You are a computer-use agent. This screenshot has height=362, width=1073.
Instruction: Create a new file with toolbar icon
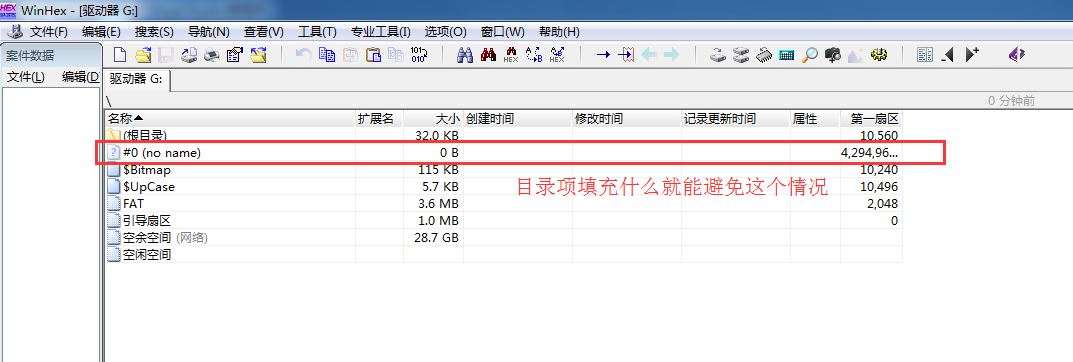pyautogui.click(x=120, y=55)
